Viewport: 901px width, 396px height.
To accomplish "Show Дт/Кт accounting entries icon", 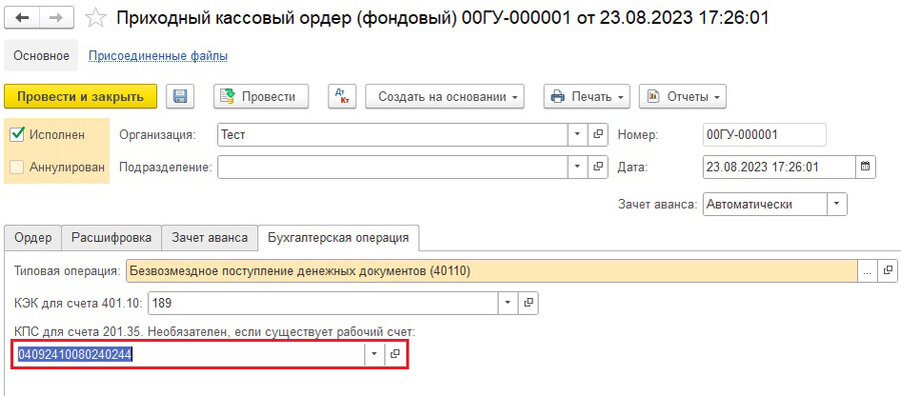I will pyautogui.click(x=342, y=97).
